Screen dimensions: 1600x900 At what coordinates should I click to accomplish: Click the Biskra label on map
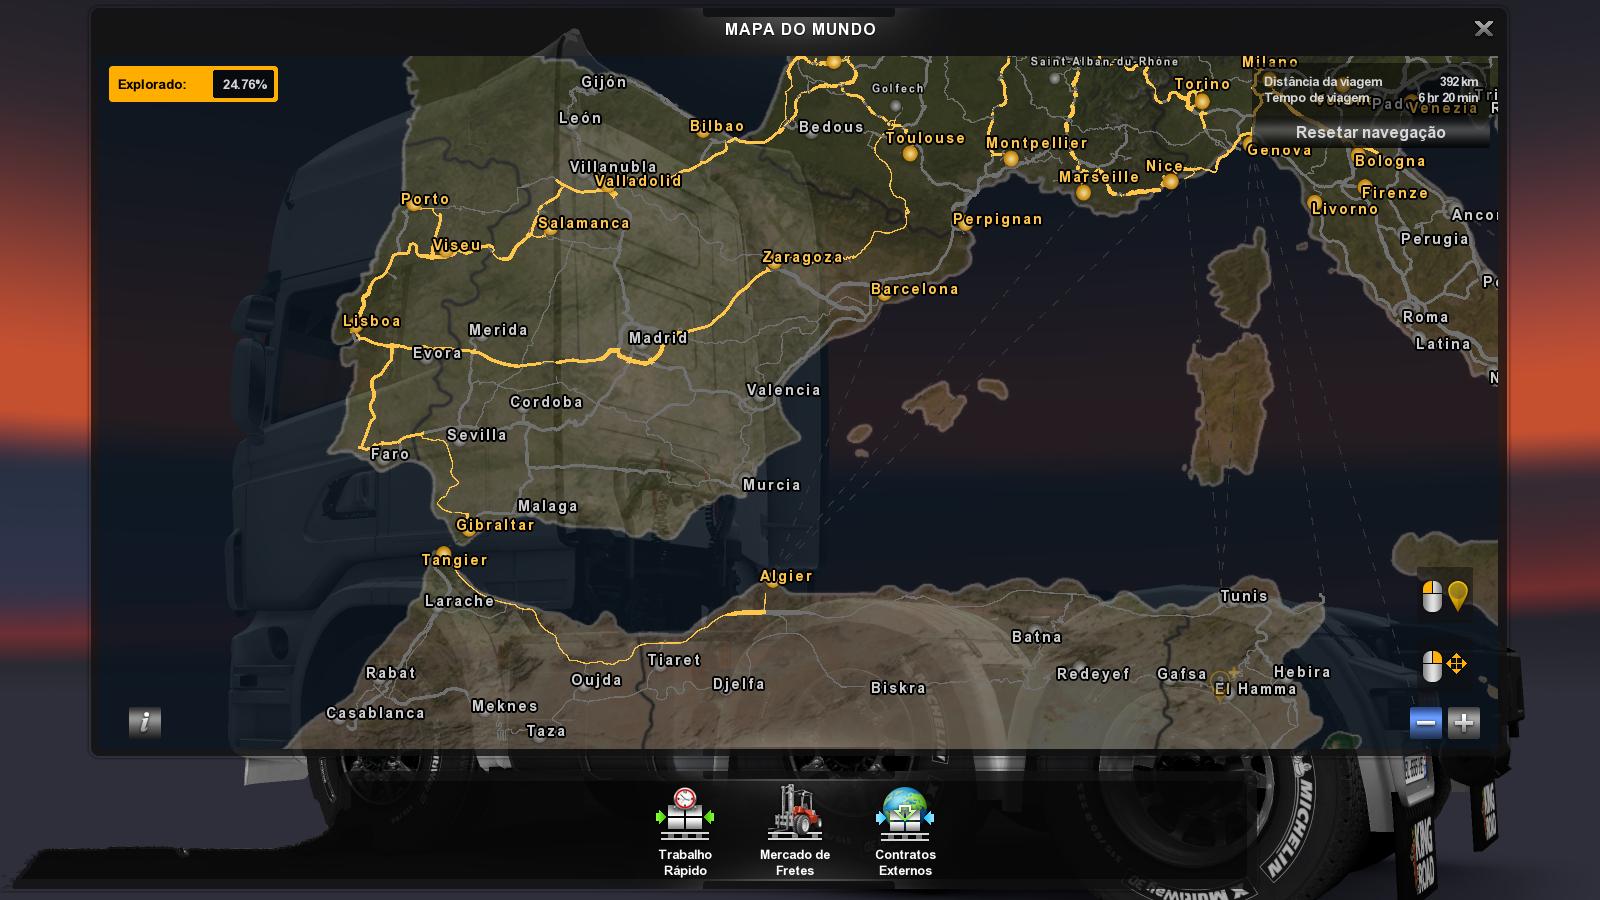click(898, 688)
